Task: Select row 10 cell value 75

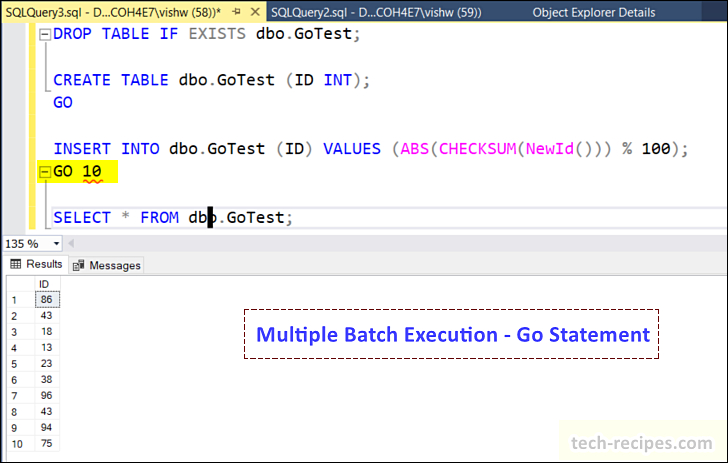Action: [47, 443]
